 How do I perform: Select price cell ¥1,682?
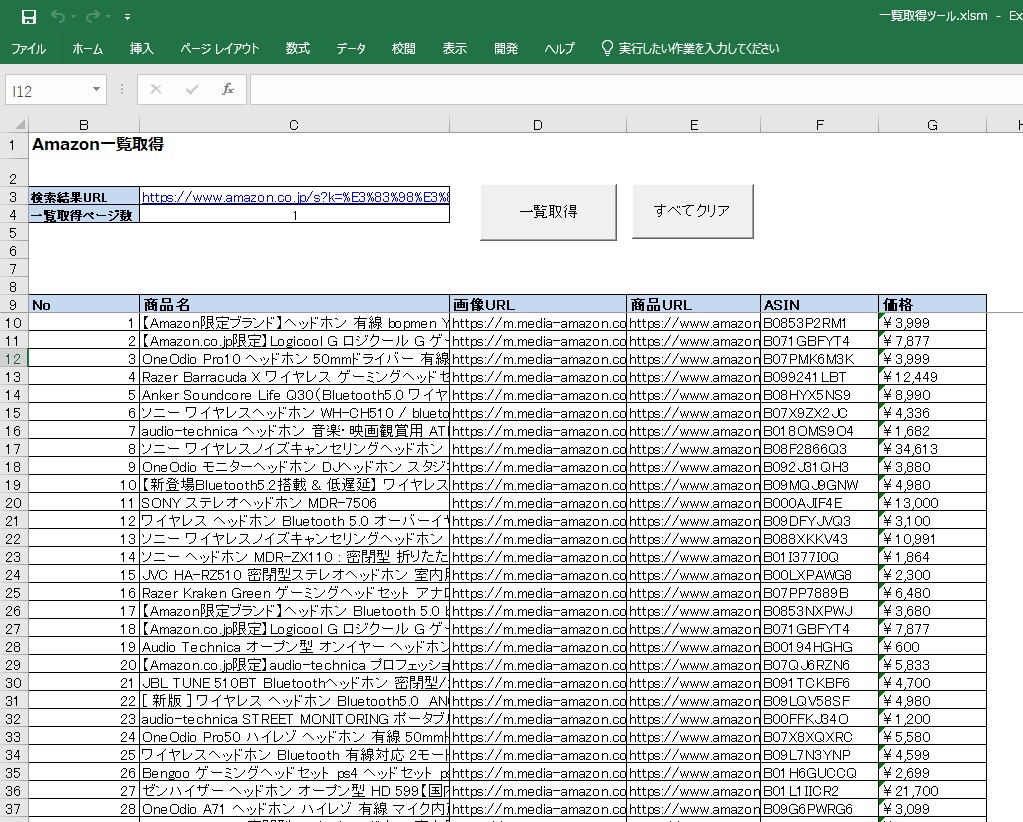pos(932,431)
